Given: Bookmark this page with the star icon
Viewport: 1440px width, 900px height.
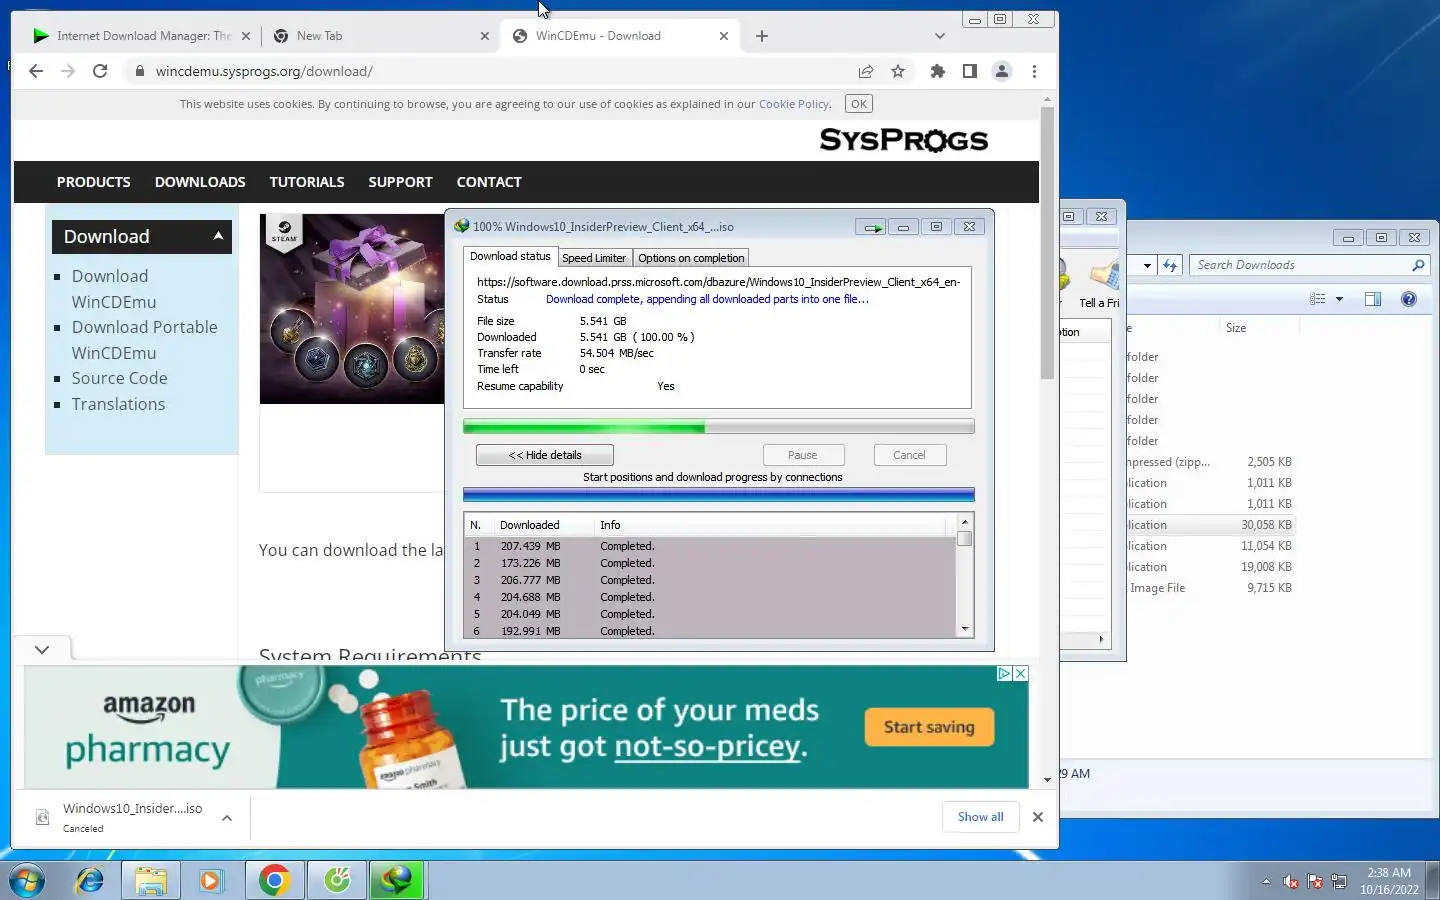Looking at the screenshot, I should [898, 71].
